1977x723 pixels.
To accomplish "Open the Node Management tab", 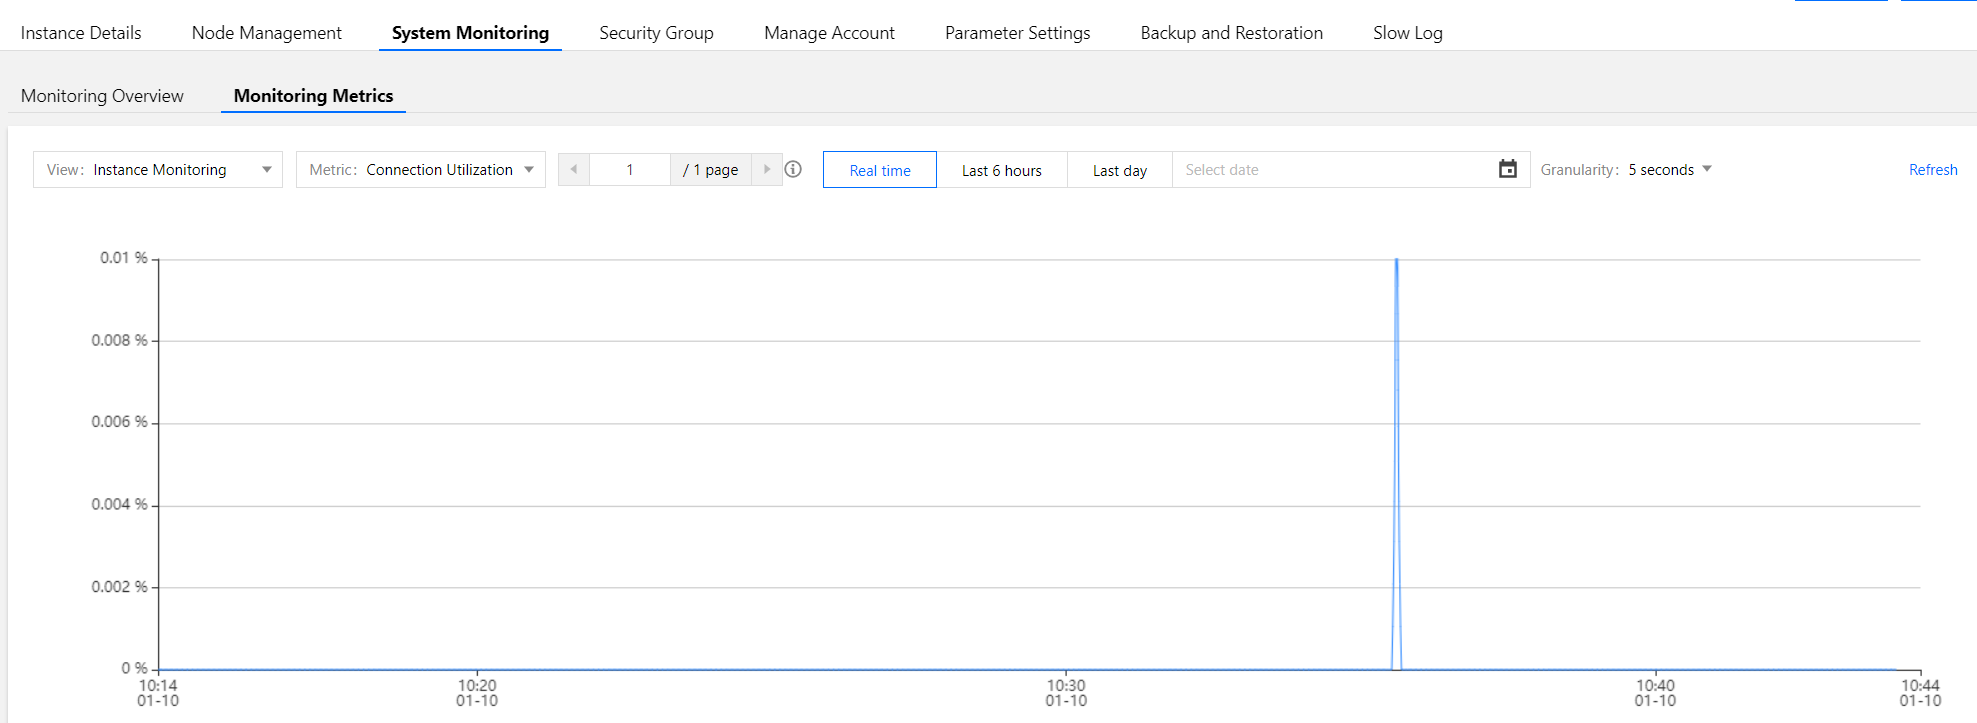I will [x=266, y=33].
